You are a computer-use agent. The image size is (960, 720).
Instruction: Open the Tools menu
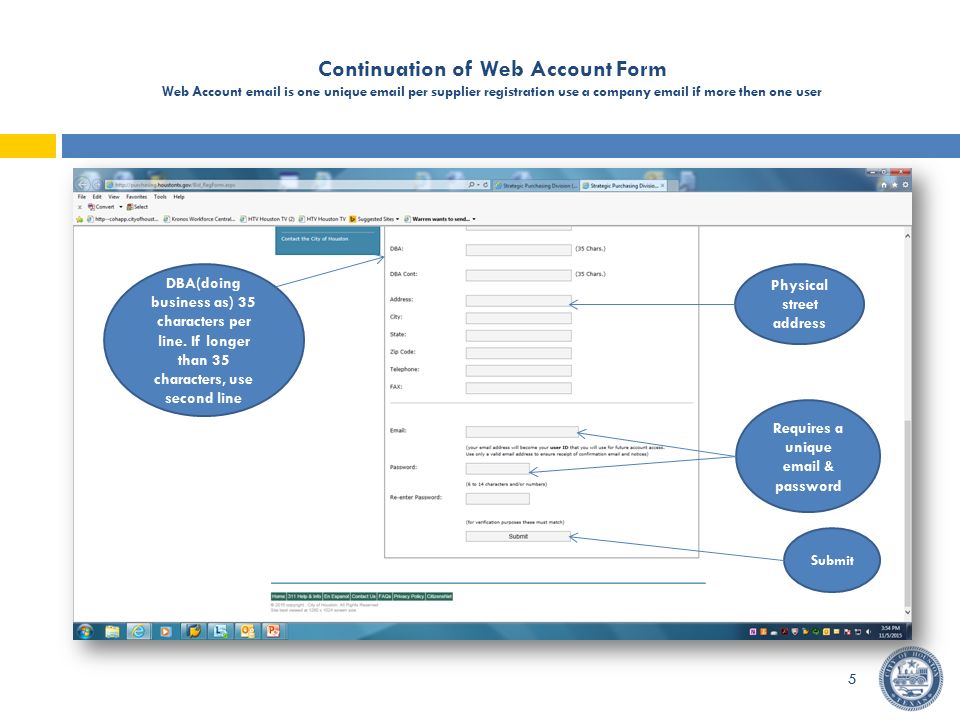160,197
